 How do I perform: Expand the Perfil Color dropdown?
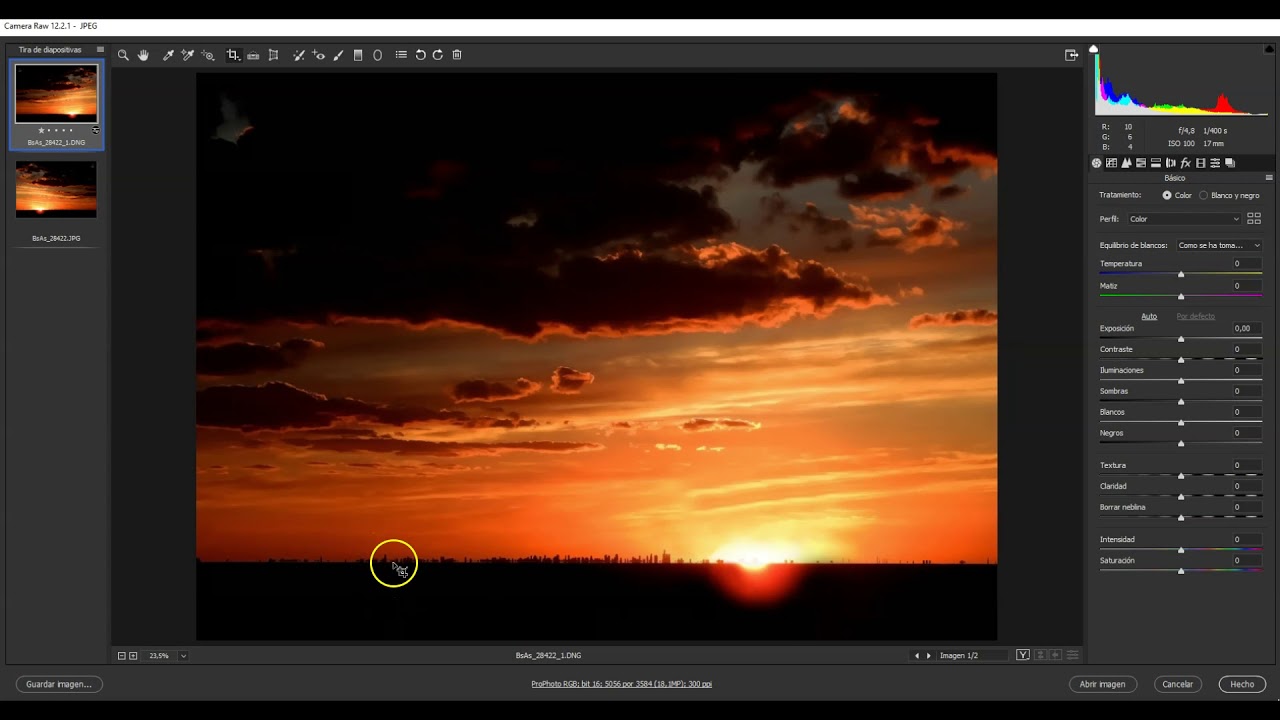click(1184, 219)
